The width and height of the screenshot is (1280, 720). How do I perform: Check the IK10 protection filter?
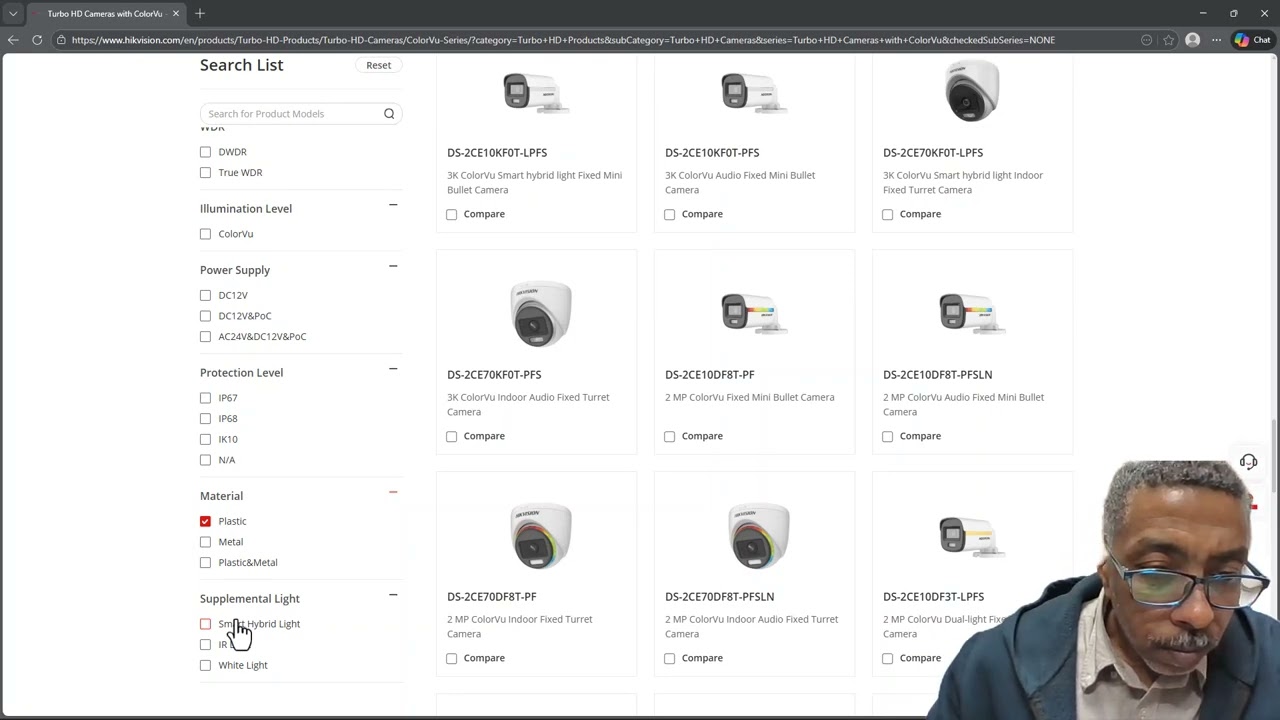(x=205, y=439)
